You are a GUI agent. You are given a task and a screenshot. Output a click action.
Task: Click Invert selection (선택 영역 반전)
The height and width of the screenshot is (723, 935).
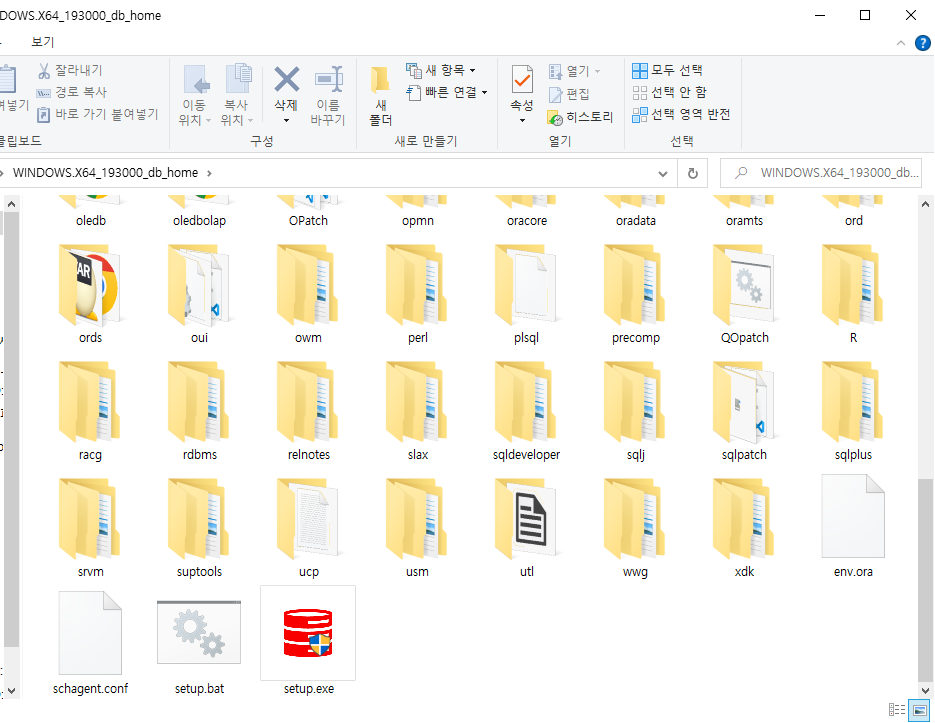click(681, 115)
